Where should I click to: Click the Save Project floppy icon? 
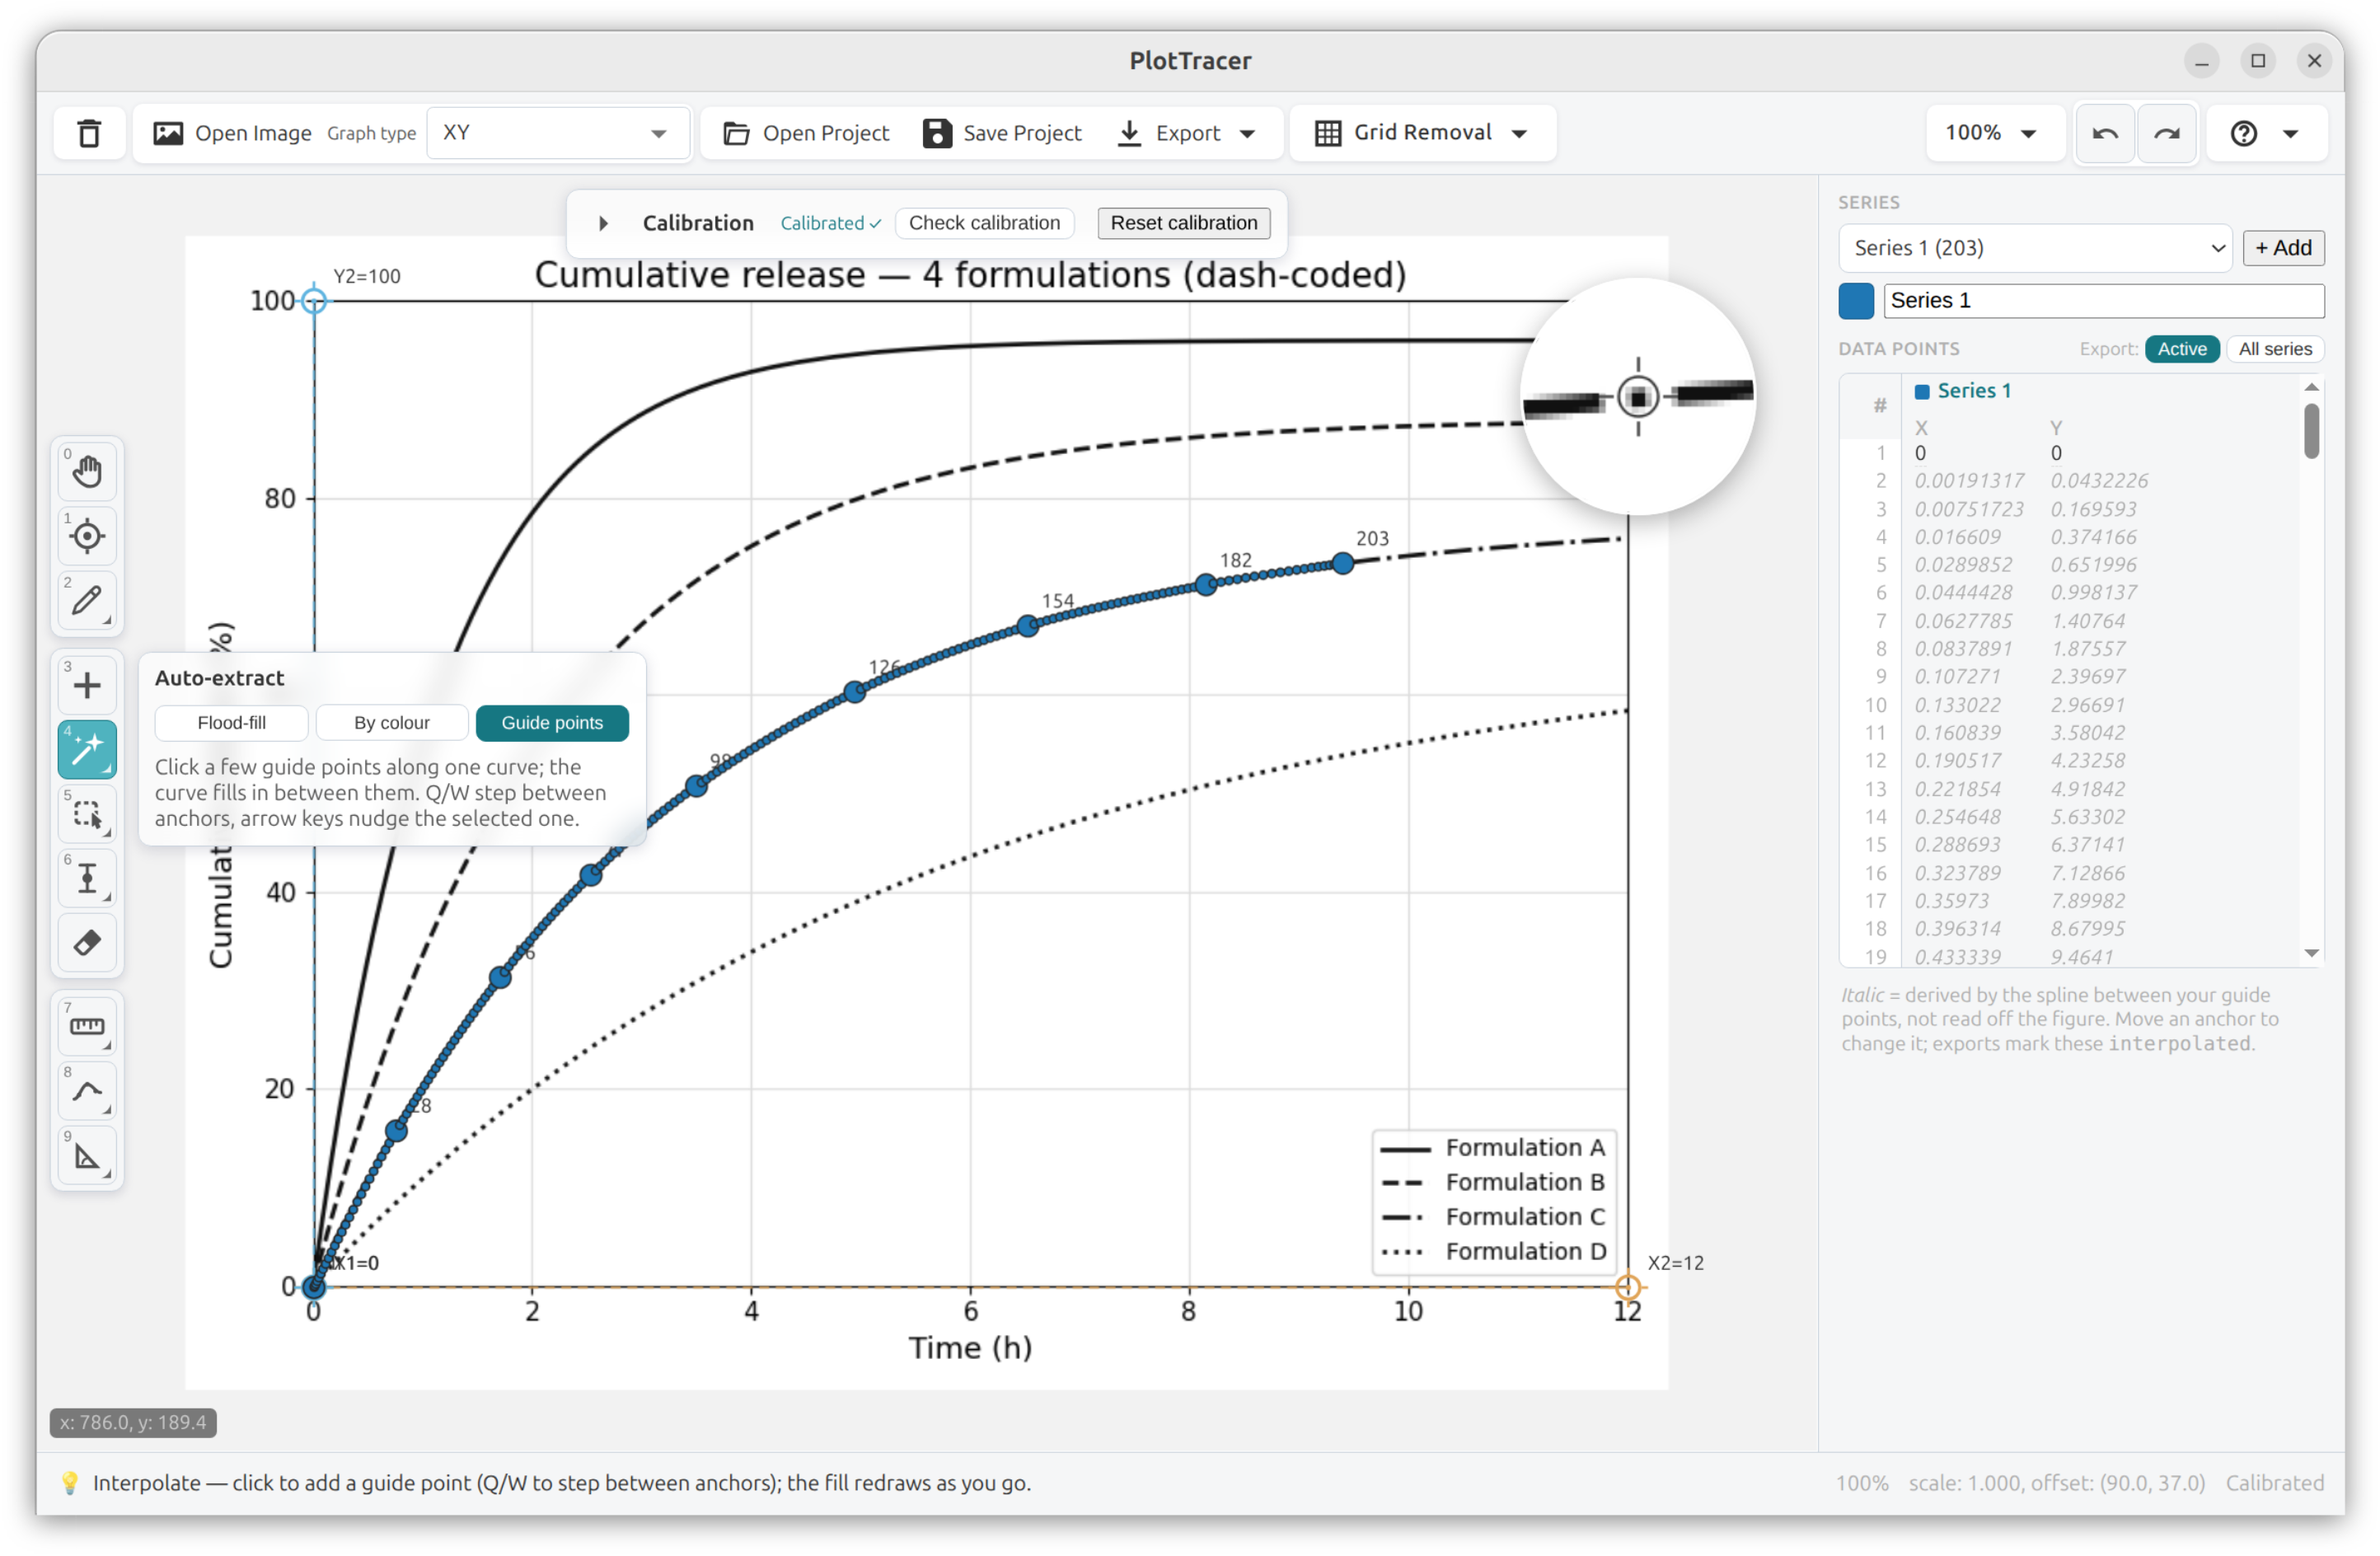tap(937, 133)
